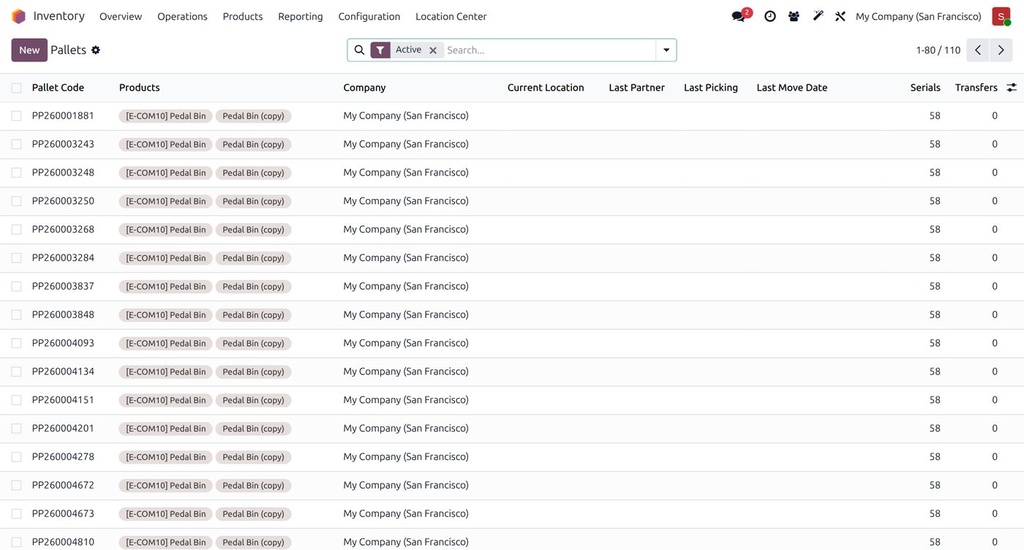Toggle the search options dropdown
This screenshot has width=1024, height=550.
coord(666,50)
